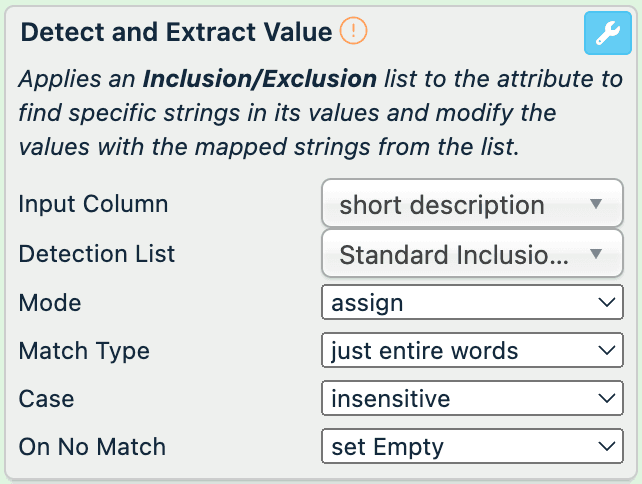Screen dimensions: 642x484
Task: Open the Mode dropdown showing assign
Action: coord(472,302)
